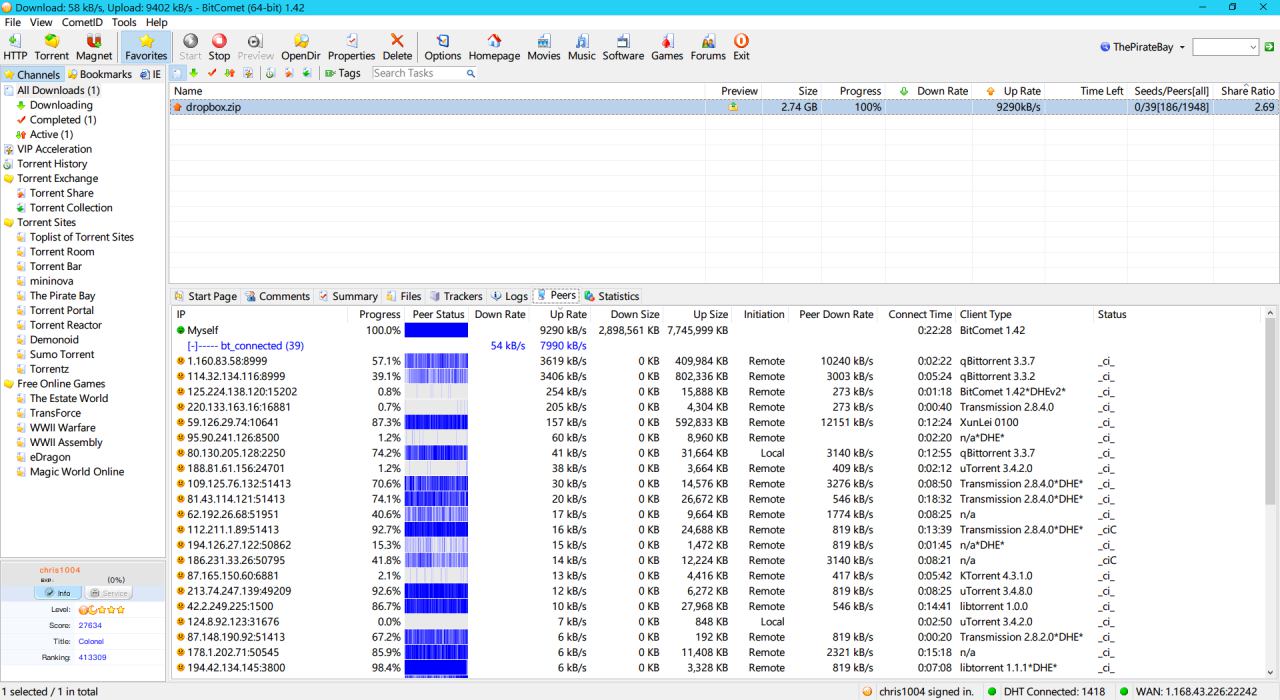Switch to the Logs tab
The height and width of the screenshot is (700, 1280).
[x=510, y=296]
